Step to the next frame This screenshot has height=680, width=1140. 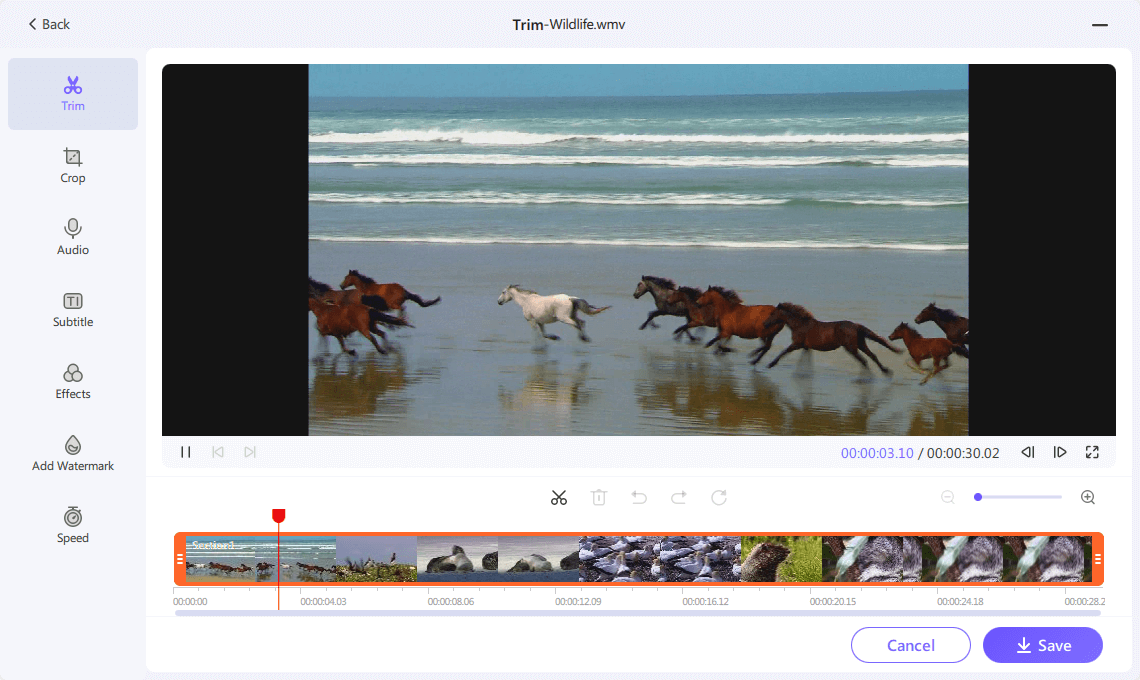coord(1060,452)
